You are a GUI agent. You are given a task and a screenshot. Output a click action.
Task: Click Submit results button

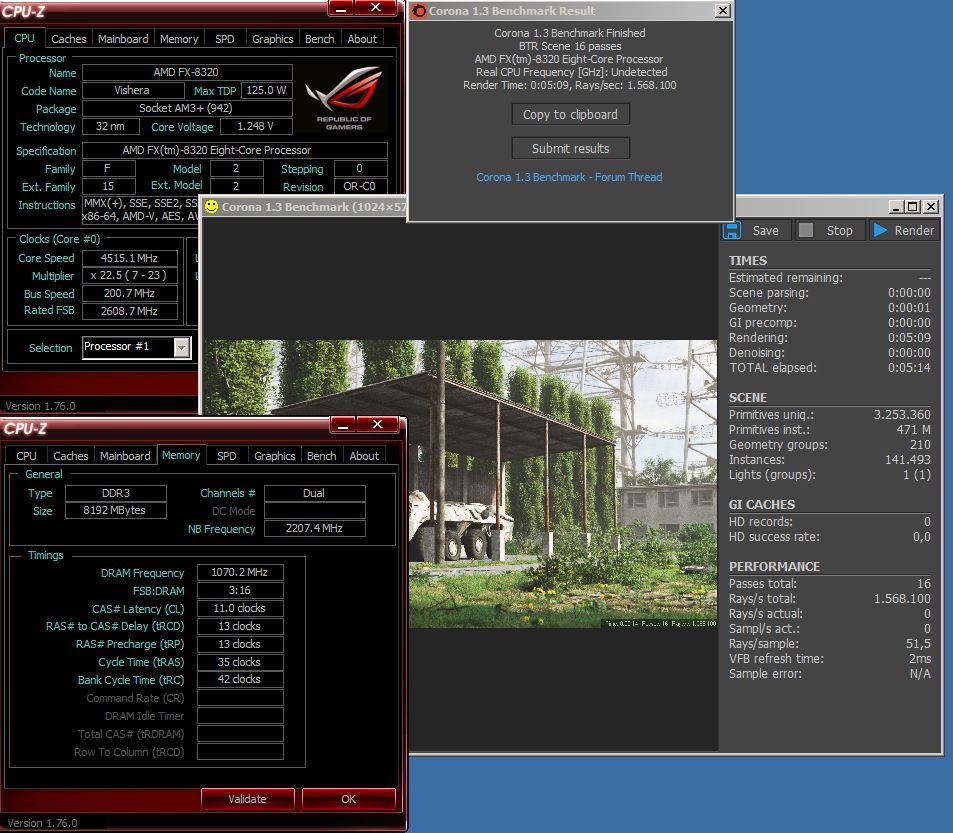point(570,148)
